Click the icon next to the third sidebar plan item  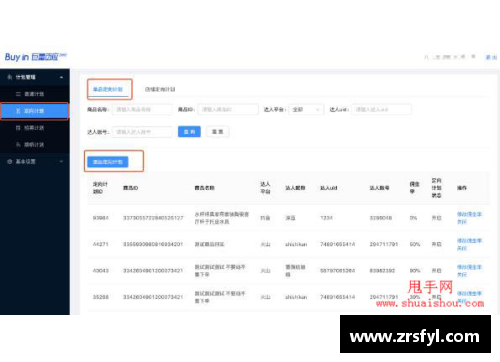click(18, 128)
